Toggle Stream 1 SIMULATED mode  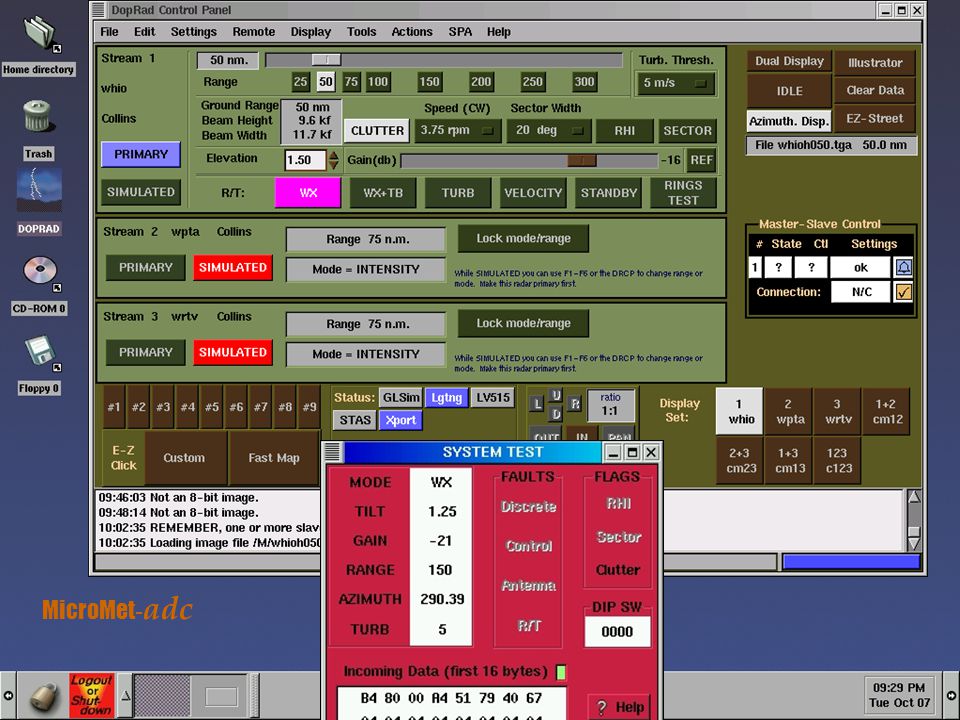[x=141, y=192]
